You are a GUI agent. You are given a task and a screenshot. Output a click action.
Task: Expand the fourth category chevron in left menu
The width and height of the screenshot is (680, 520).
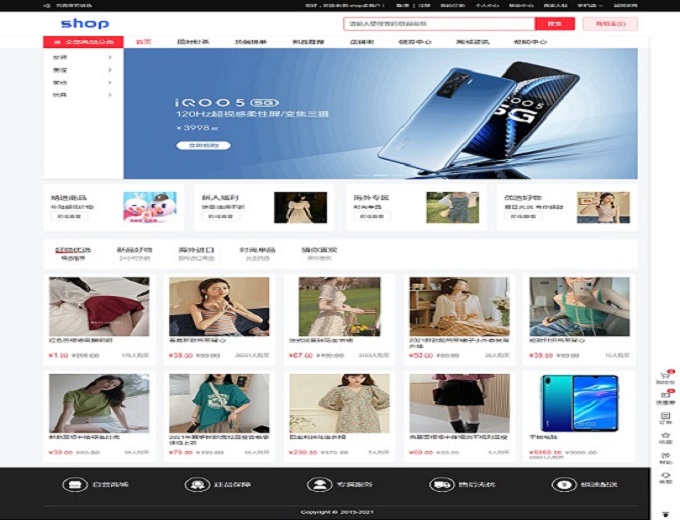[x=110, y=95]
